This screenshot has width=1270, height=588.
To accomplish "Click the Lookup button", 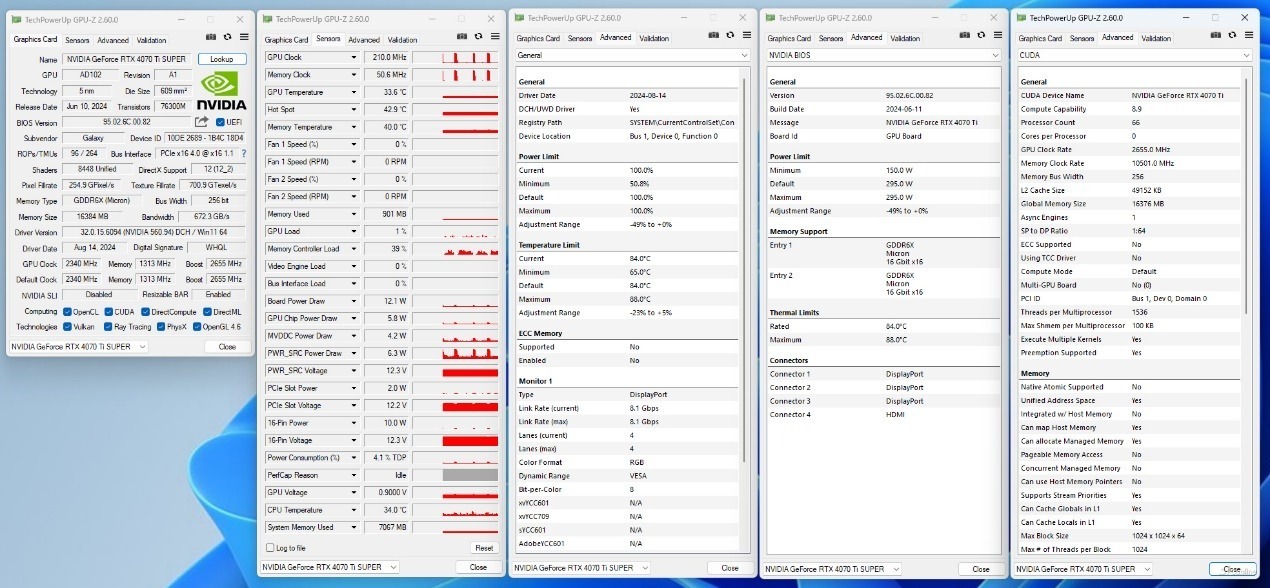I will [221, 59].
